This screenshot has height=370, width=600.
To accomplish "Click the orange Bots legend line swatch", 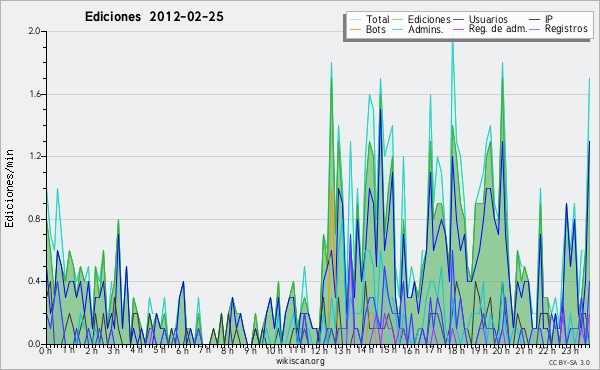I will tap(355, 29).
